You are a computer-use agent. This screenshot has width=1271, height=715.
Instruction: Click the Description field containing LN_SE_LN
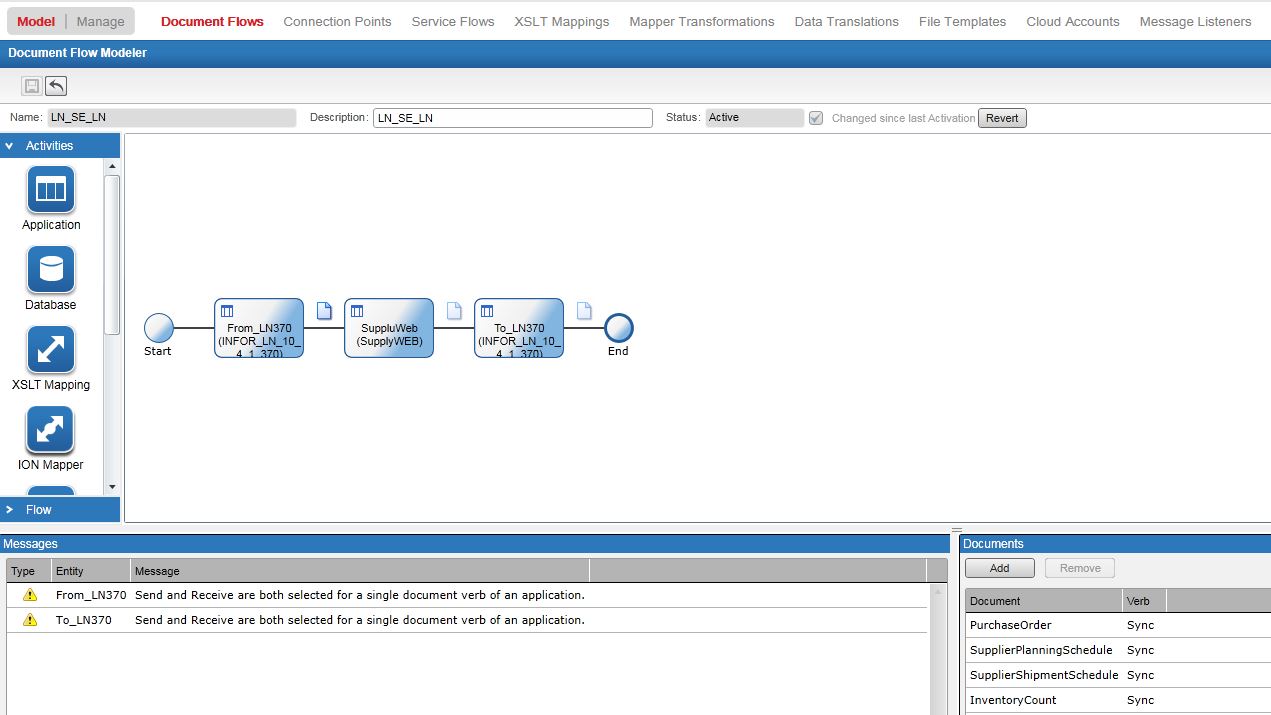(512, 117)
